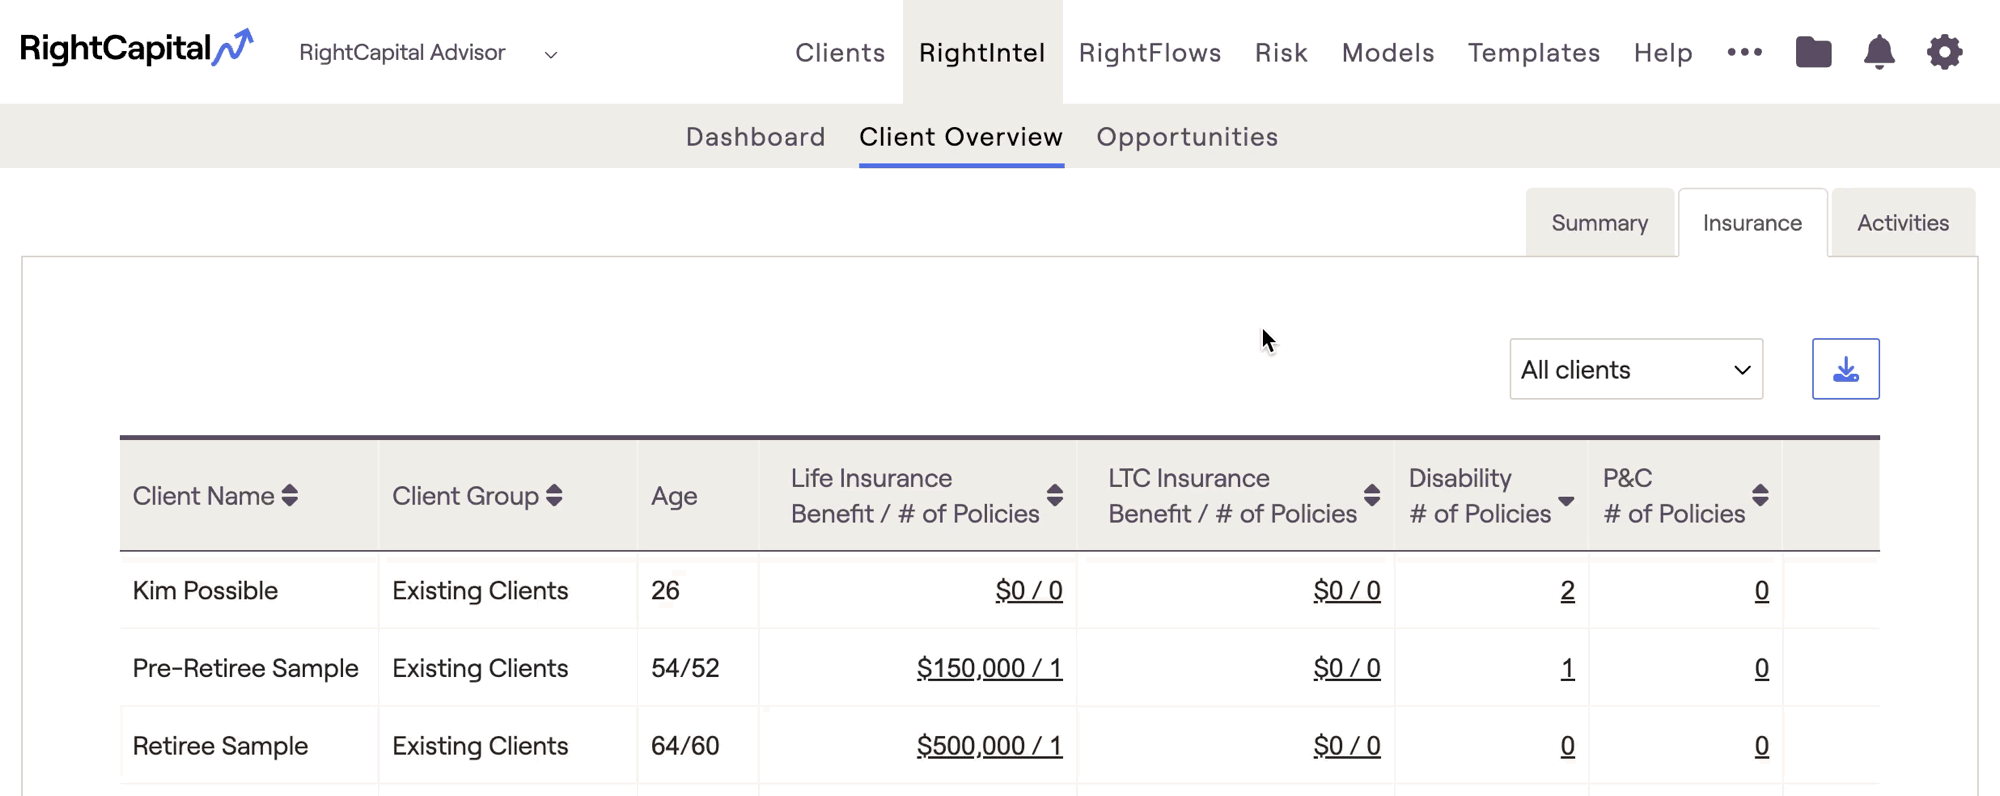This screenshot has height=796, width=2000.
Task: Open Pre-Retiree Sample $150,000 / 1 life link
Action: tap(989, 668)
